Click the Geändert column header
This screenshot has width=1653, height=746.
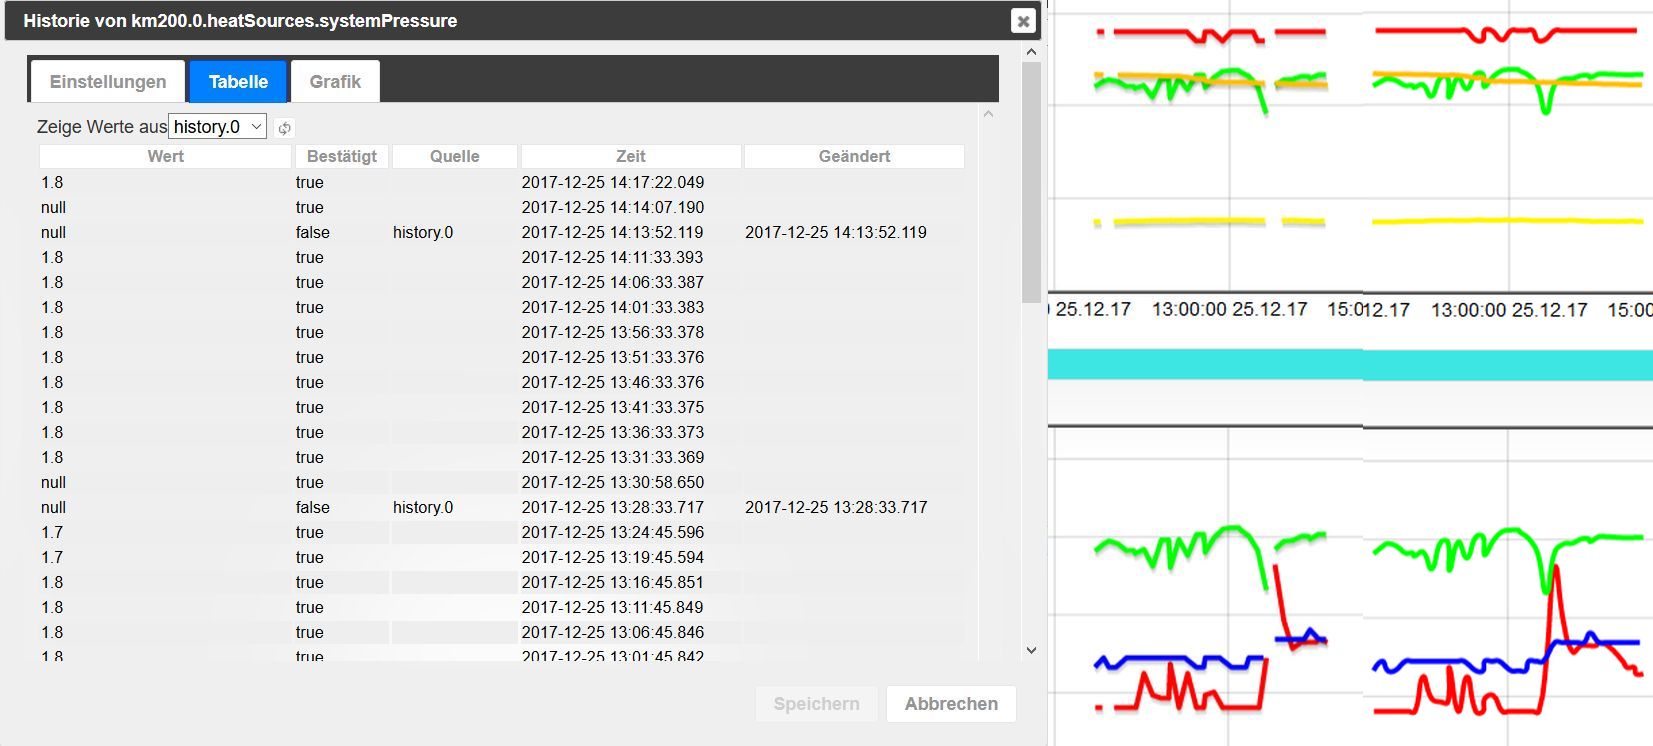854,156
